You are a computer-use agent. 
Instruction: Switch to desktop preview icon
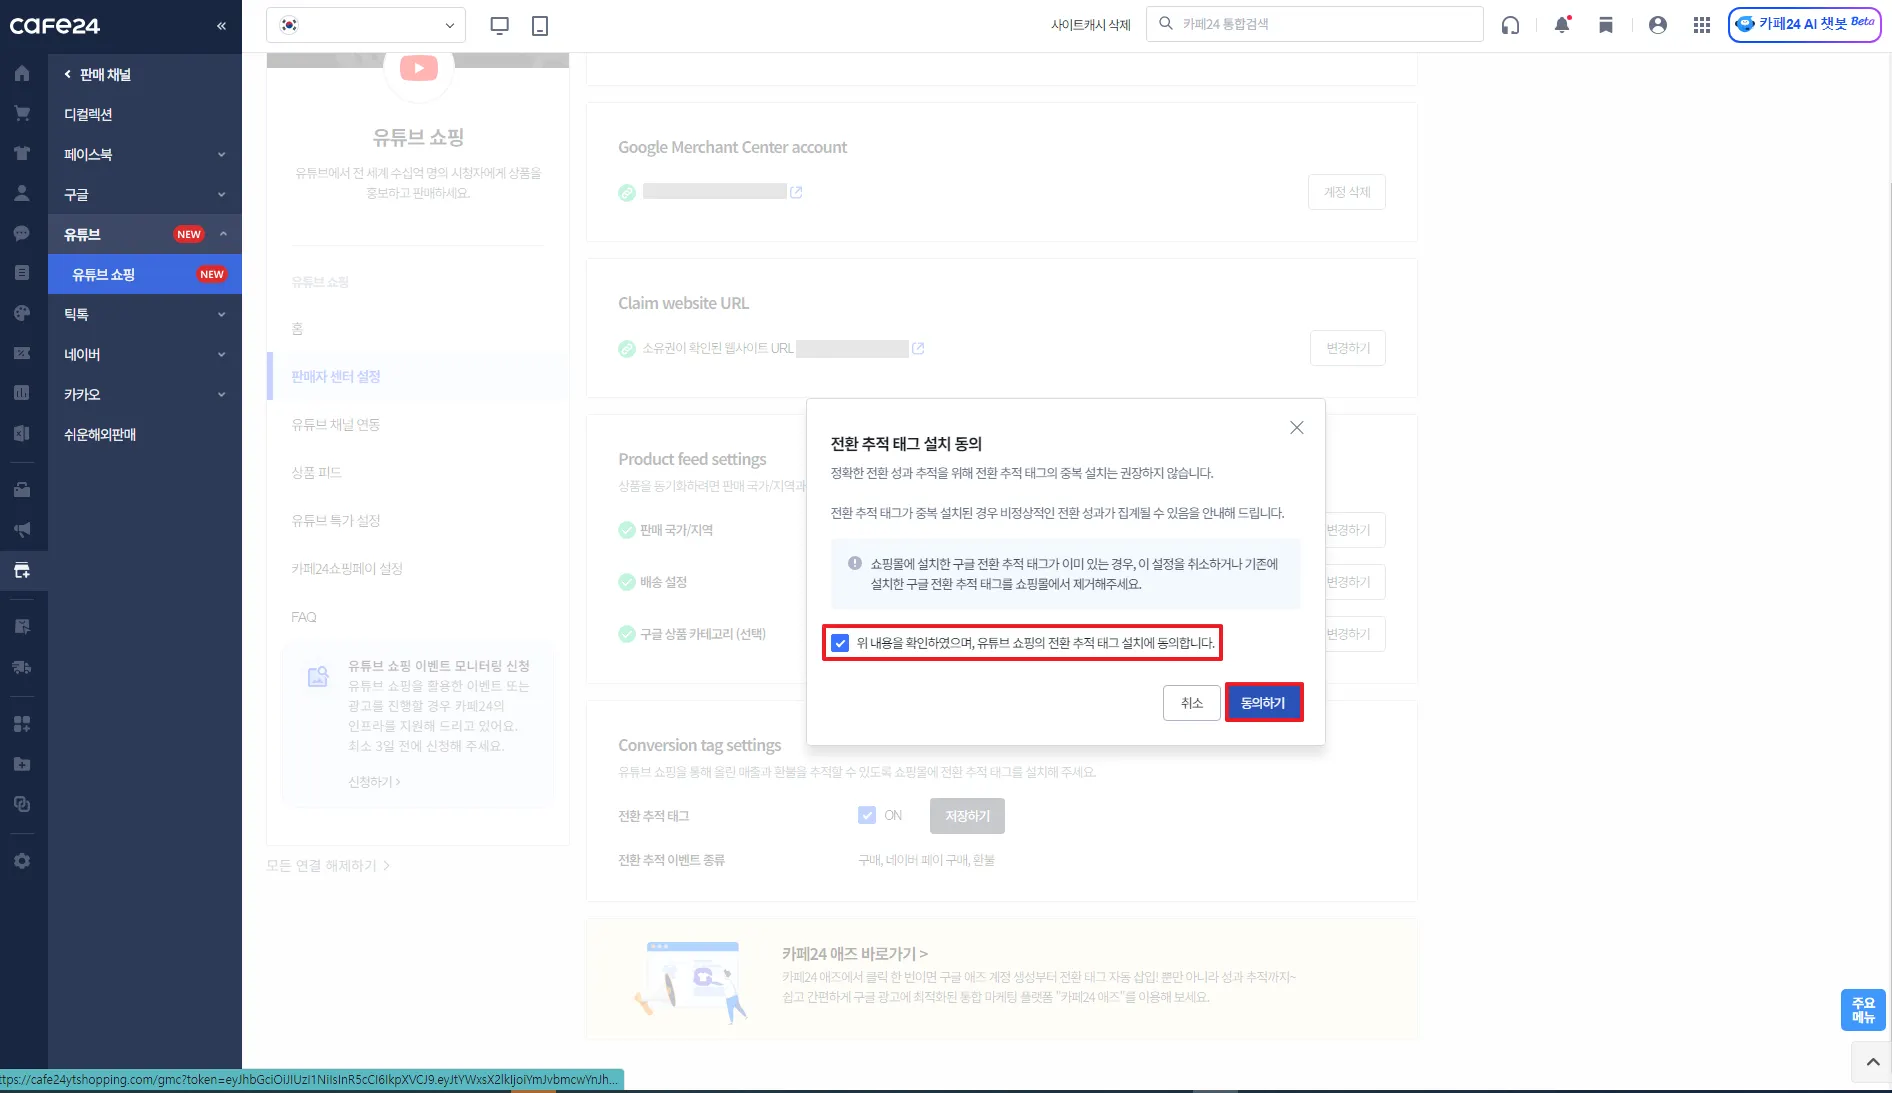point(500,25)
